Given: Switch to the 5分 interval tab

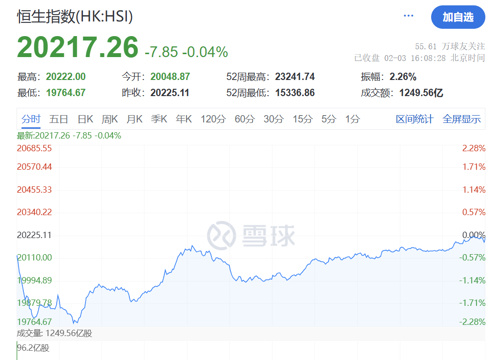Looking at the screenshot, I should tap(328, 119).
